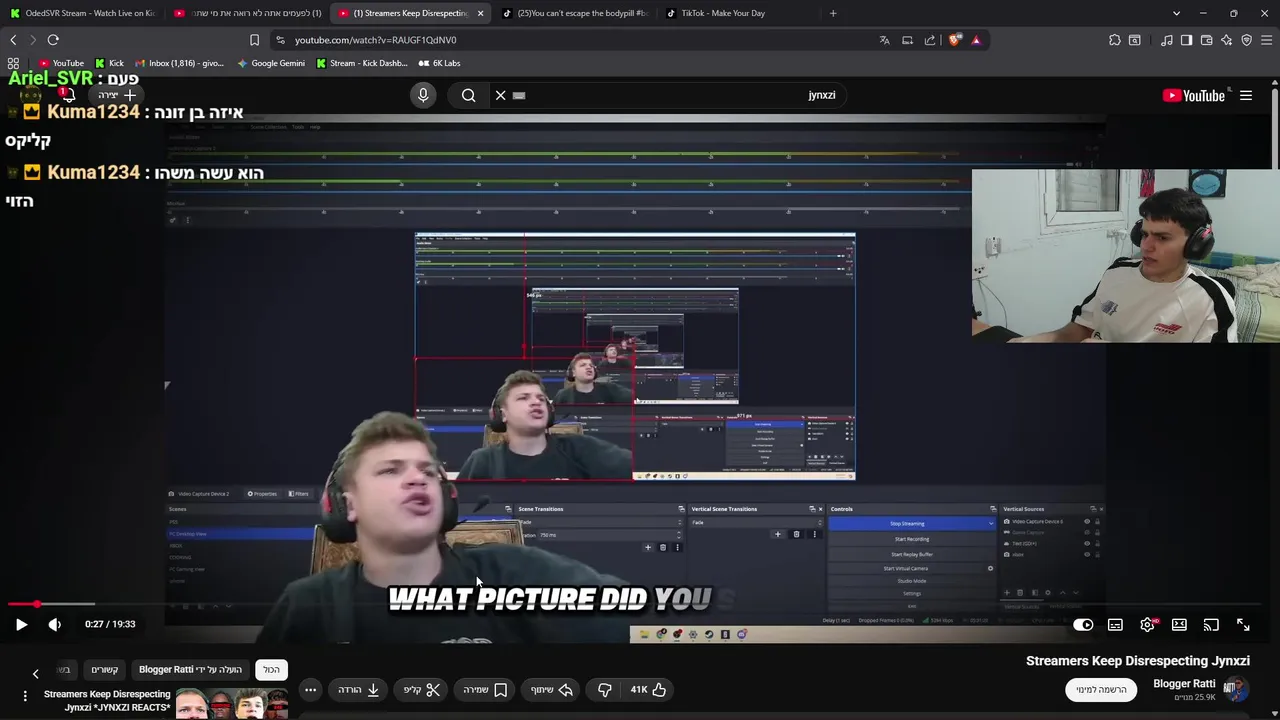Select the Blogger Ratti uploads filter chip
The height and width of the screenshot is (720, 1280).
[x=190, y=669]
